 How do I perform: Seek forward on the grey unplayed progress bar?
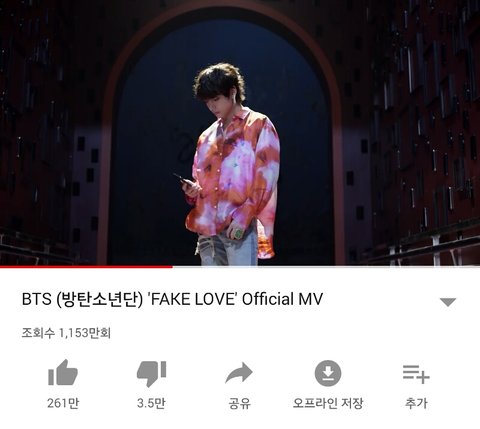point(326,267)
